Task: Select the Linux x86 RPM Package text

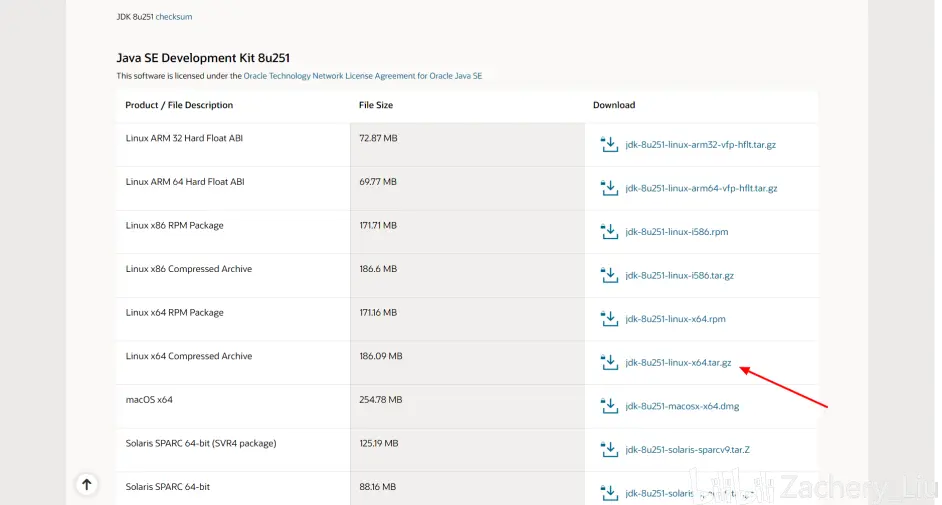Action: pyautogui.click(x=174, y=225)
